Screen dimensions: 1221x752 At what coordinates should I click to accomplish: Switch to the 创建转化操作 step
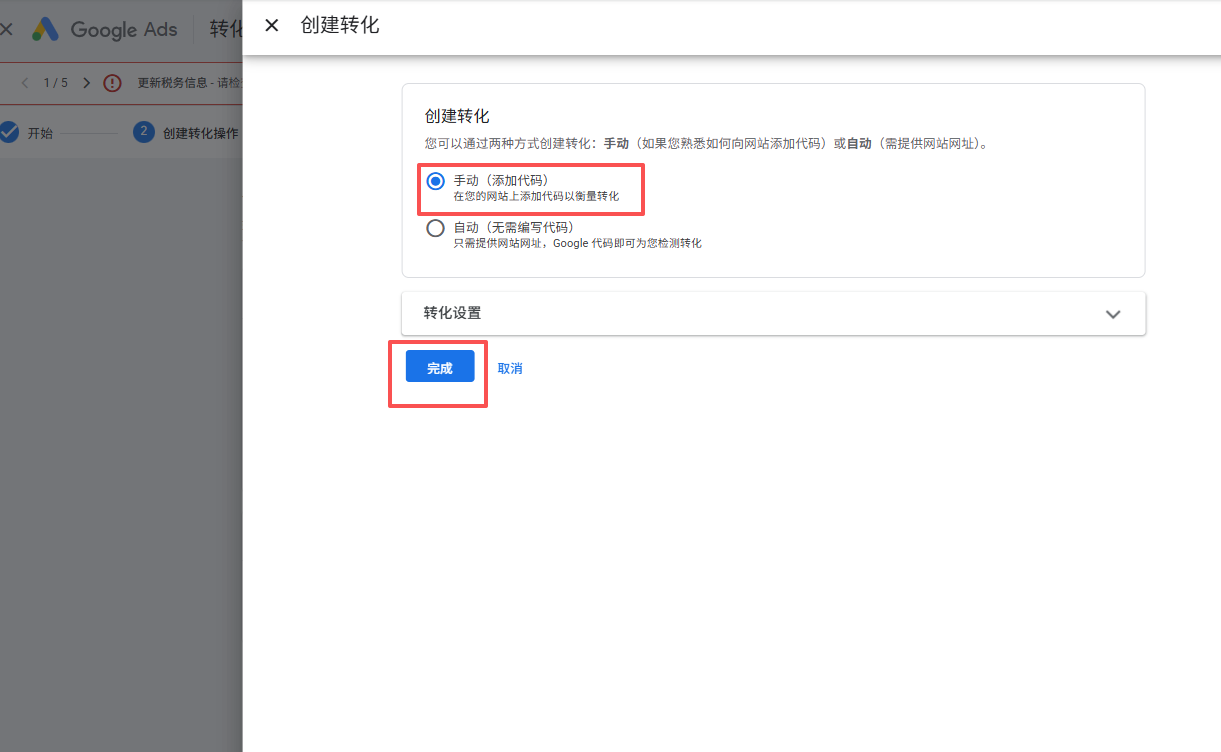click(x=200, y=133)
